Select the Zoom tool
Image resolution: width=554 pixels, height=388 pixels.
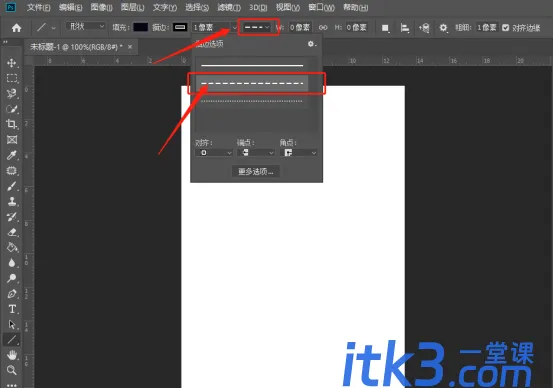click(12, 370)
